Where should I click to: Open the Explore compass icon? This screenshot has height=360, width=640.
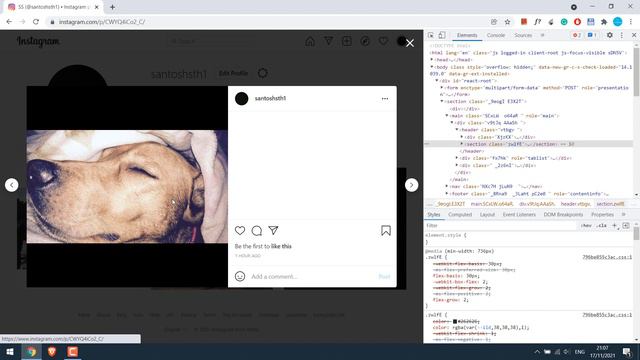[x=365, y=41]
